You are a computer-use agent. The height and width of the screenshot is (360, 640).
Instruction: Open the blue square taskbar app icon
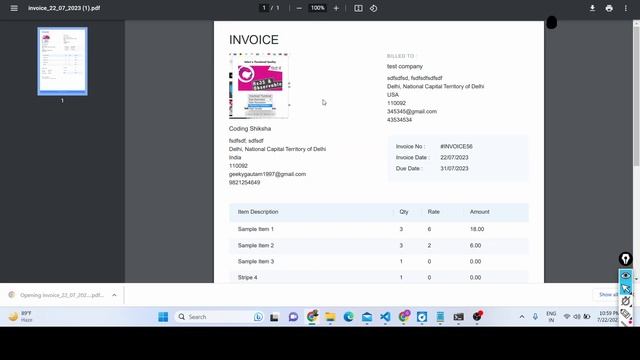click(422, 317)
